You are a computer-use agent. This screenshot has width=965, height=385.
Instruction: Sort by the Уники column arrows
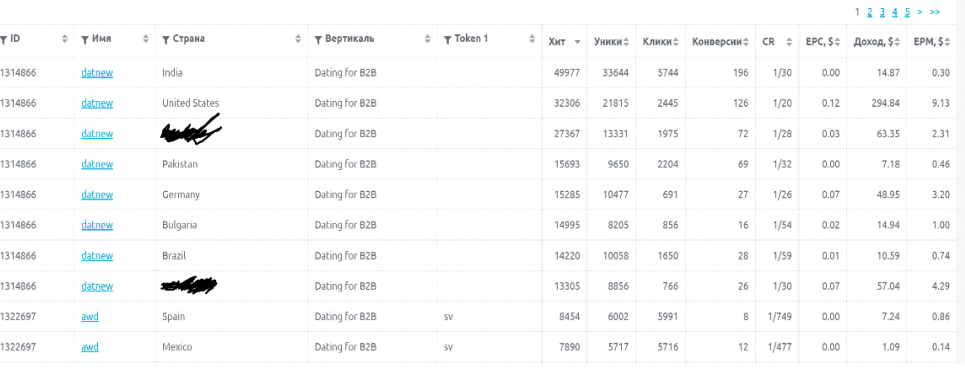pos(626,42)
